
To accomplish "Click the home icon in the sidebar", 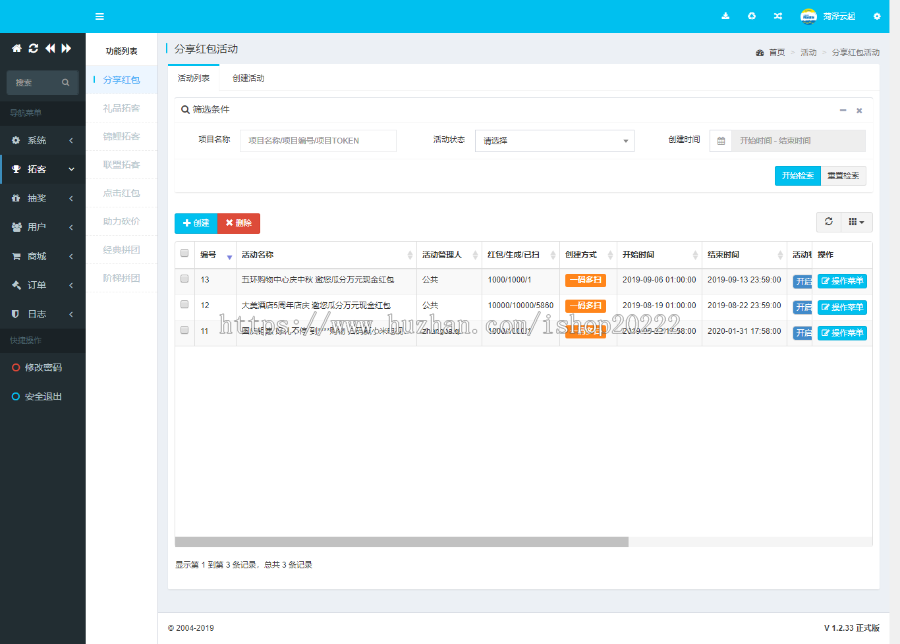I will 17,48.
